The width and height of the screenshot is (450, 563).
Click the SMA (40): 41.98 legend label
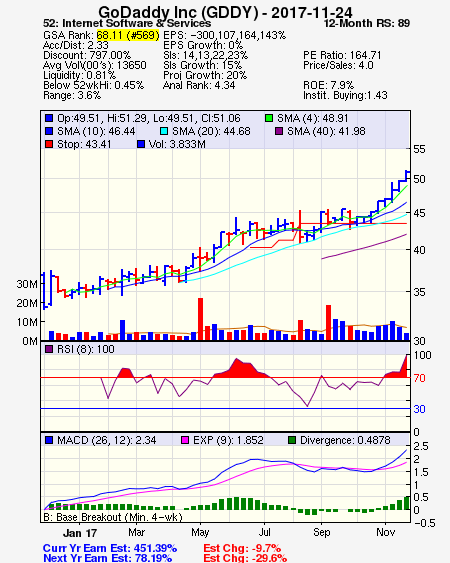(x=326, y=131)
